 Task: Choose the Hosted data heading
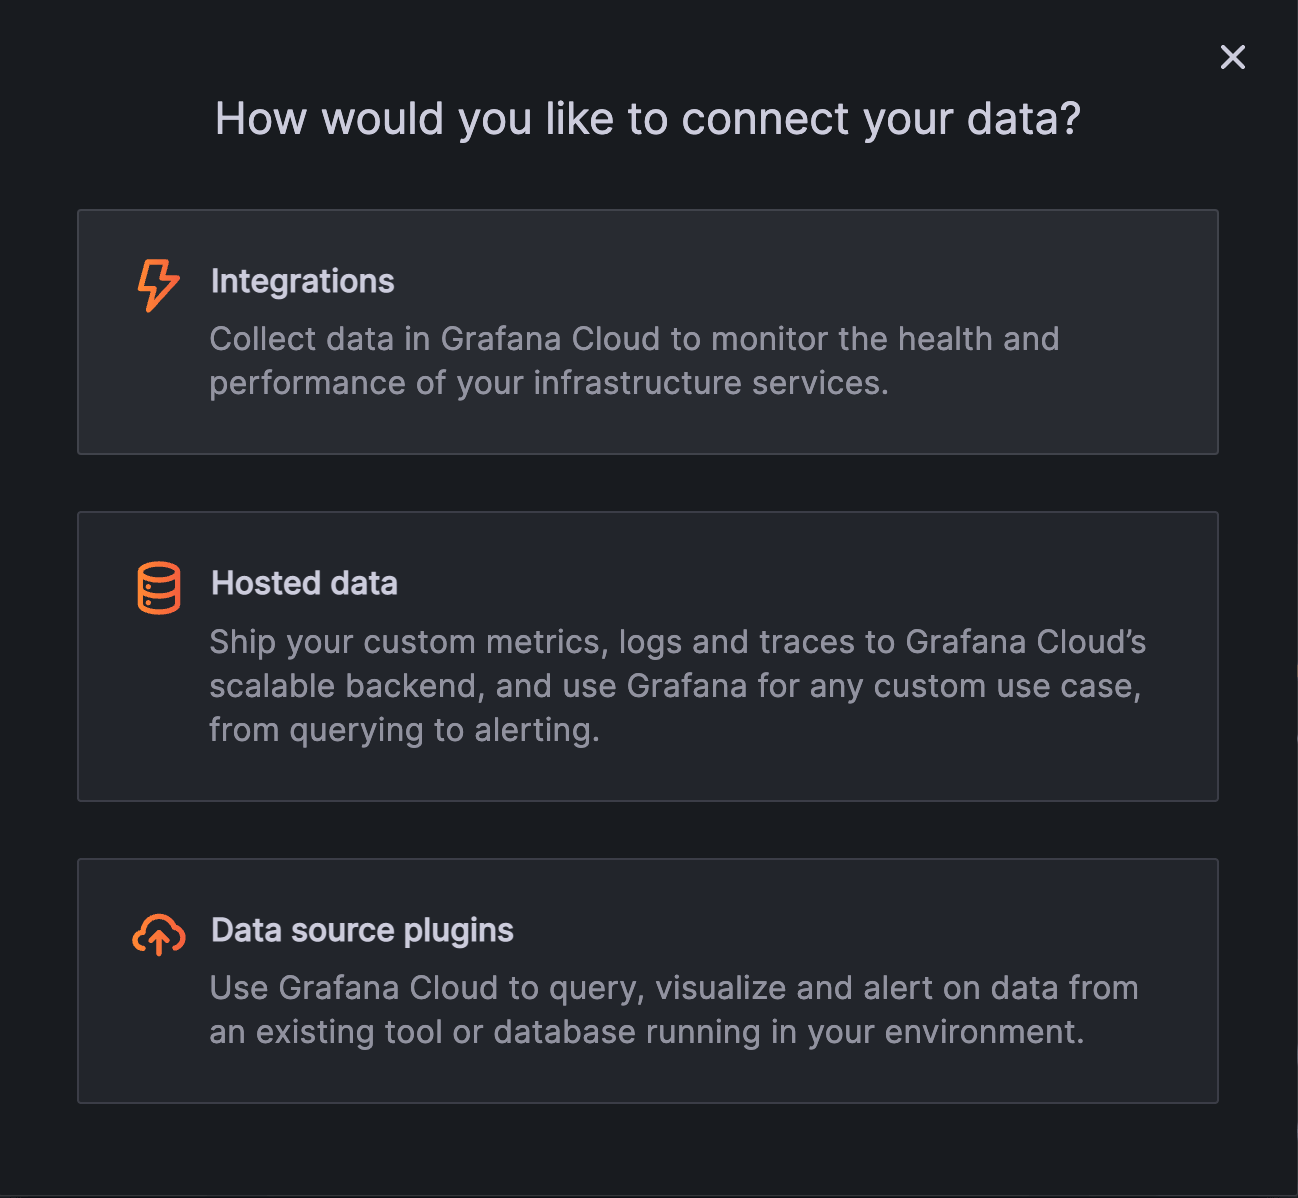click(304, 583)
